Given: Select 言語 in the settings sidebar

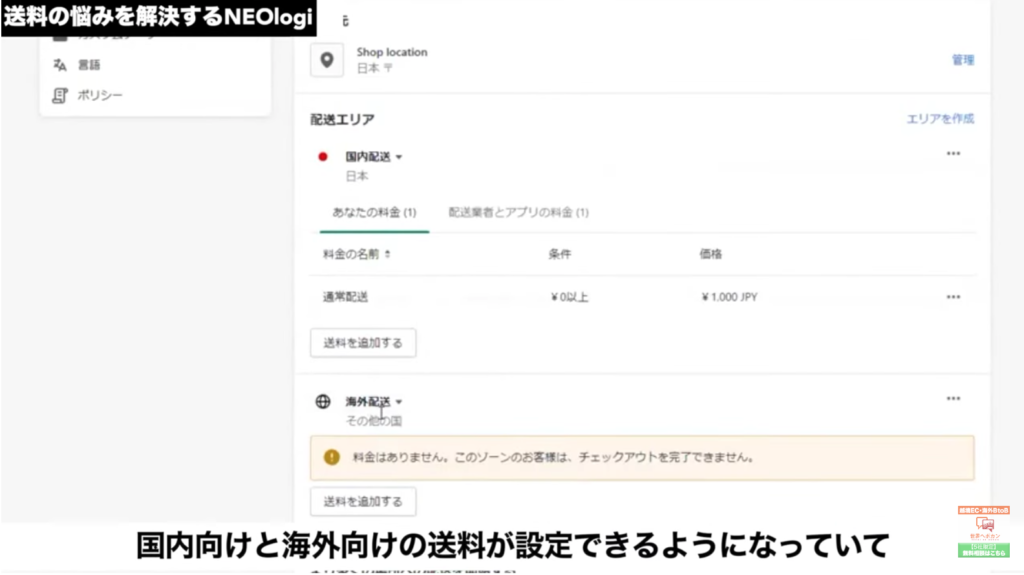Looking at the screenshot, I should click(x=89, y=65).
